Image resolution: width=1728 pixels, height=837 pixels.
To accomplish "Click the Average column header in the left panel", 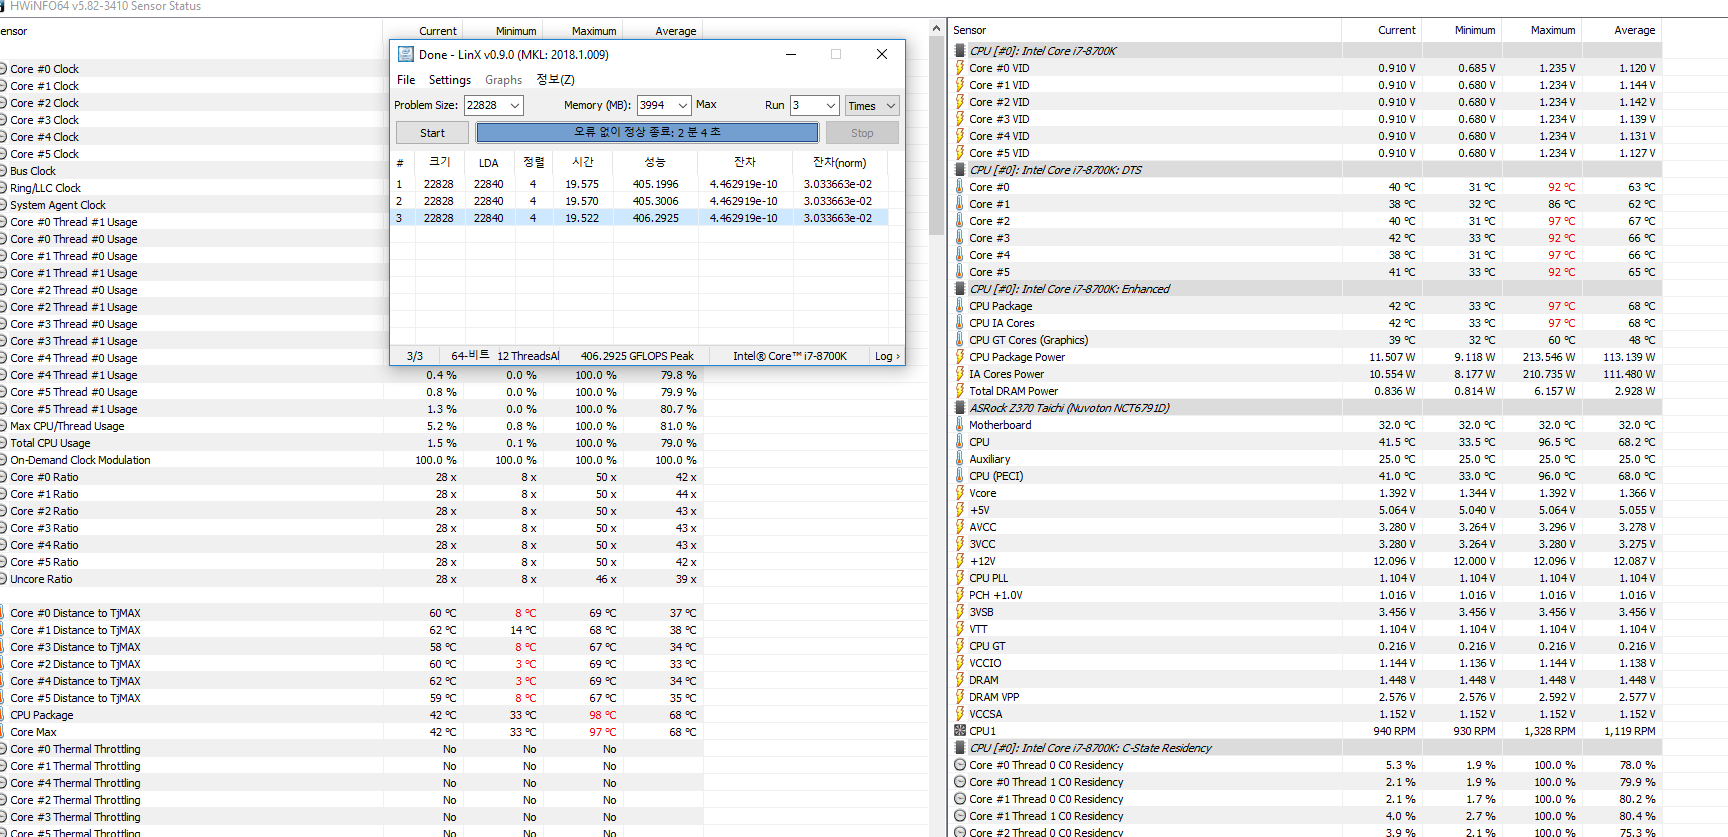I will 676,31.
